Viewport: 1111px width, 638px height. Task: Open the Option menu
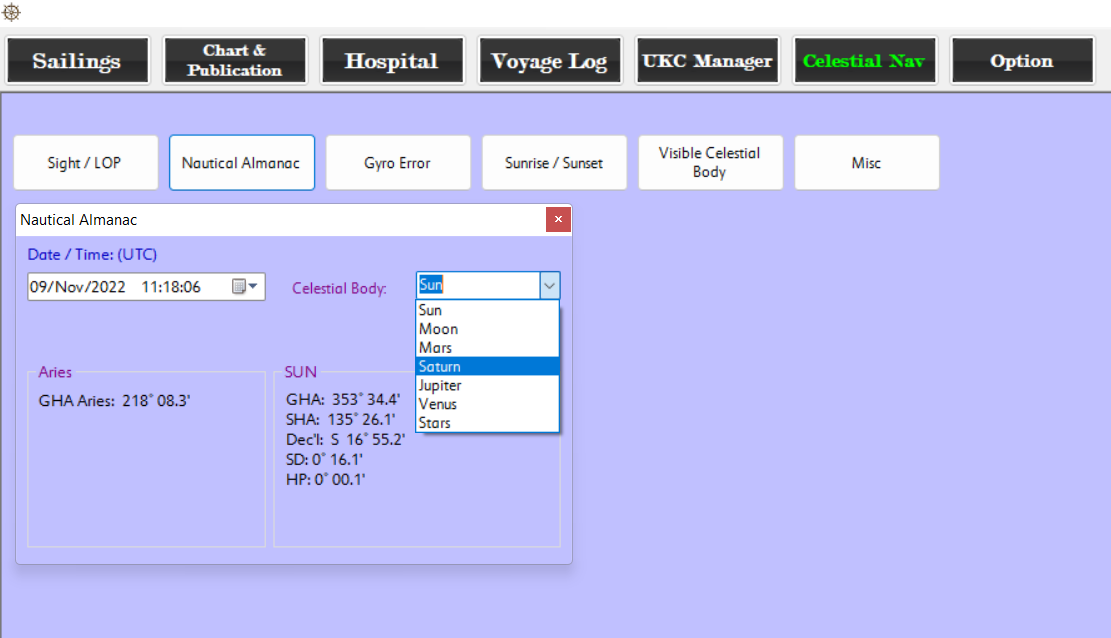coord(1021,61)
